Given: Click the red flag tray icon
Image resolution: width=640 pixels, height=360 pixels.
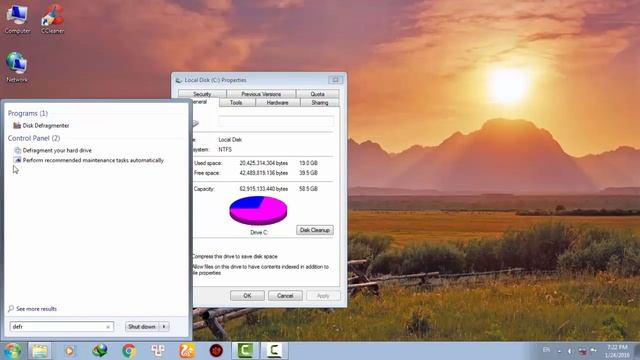Looking at the screenshot, I should pos(582,351).
